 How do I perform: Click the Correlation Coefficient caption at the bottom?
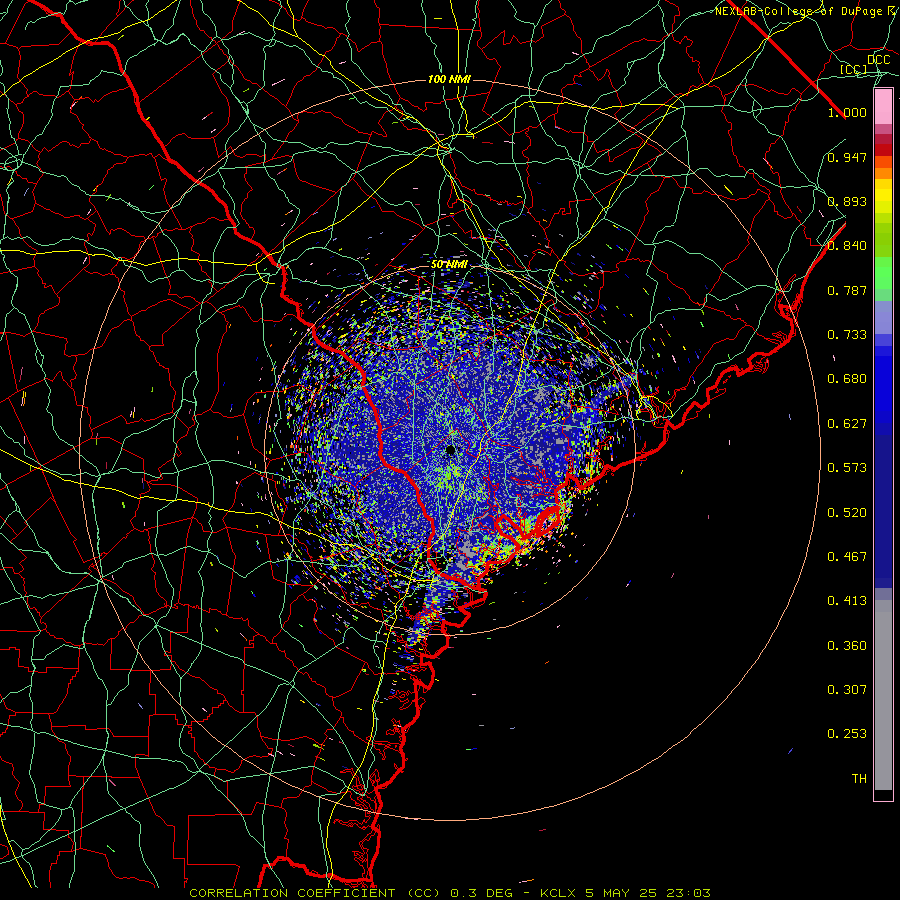315,893
